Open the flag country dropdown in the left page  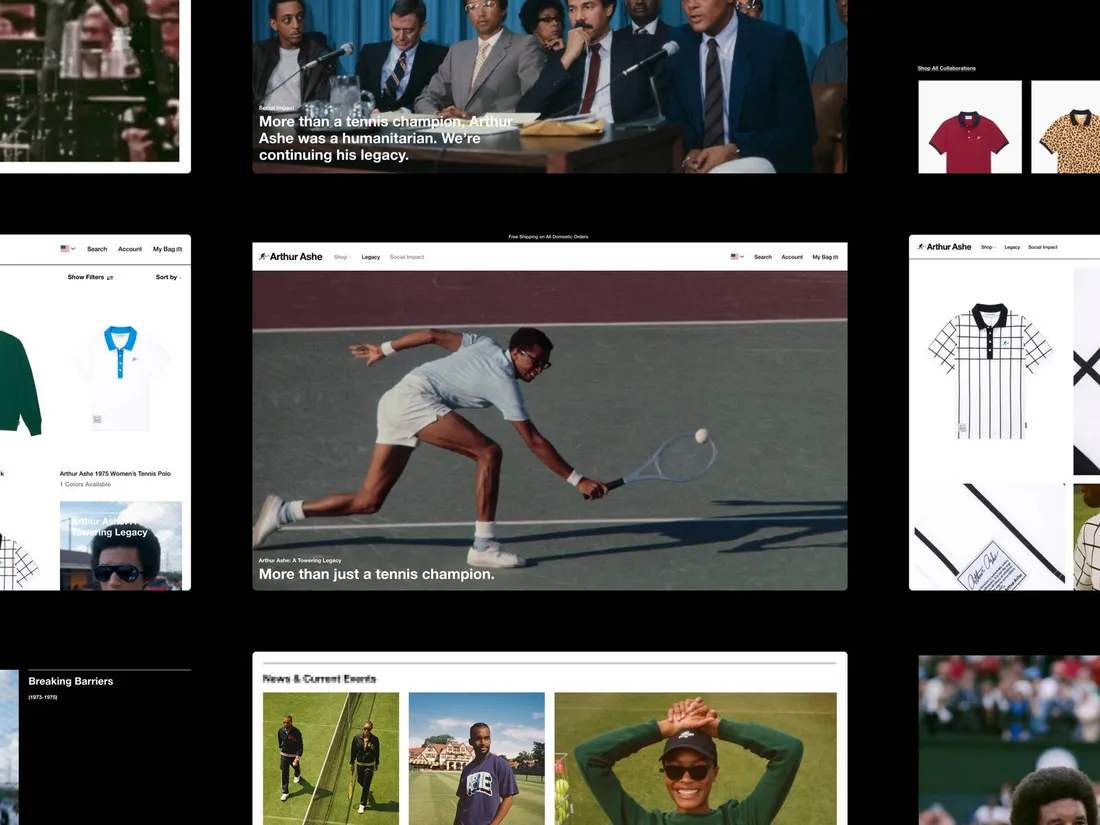(x=68, y=248)
